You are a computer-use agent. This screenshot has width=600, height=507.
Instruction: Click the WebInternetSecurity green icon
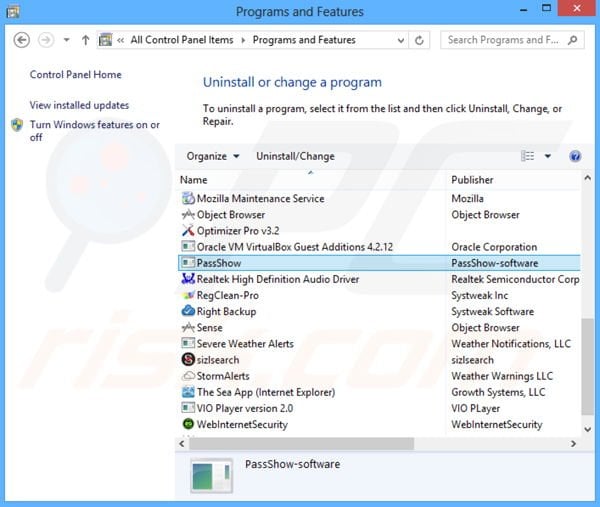point(188,424)
